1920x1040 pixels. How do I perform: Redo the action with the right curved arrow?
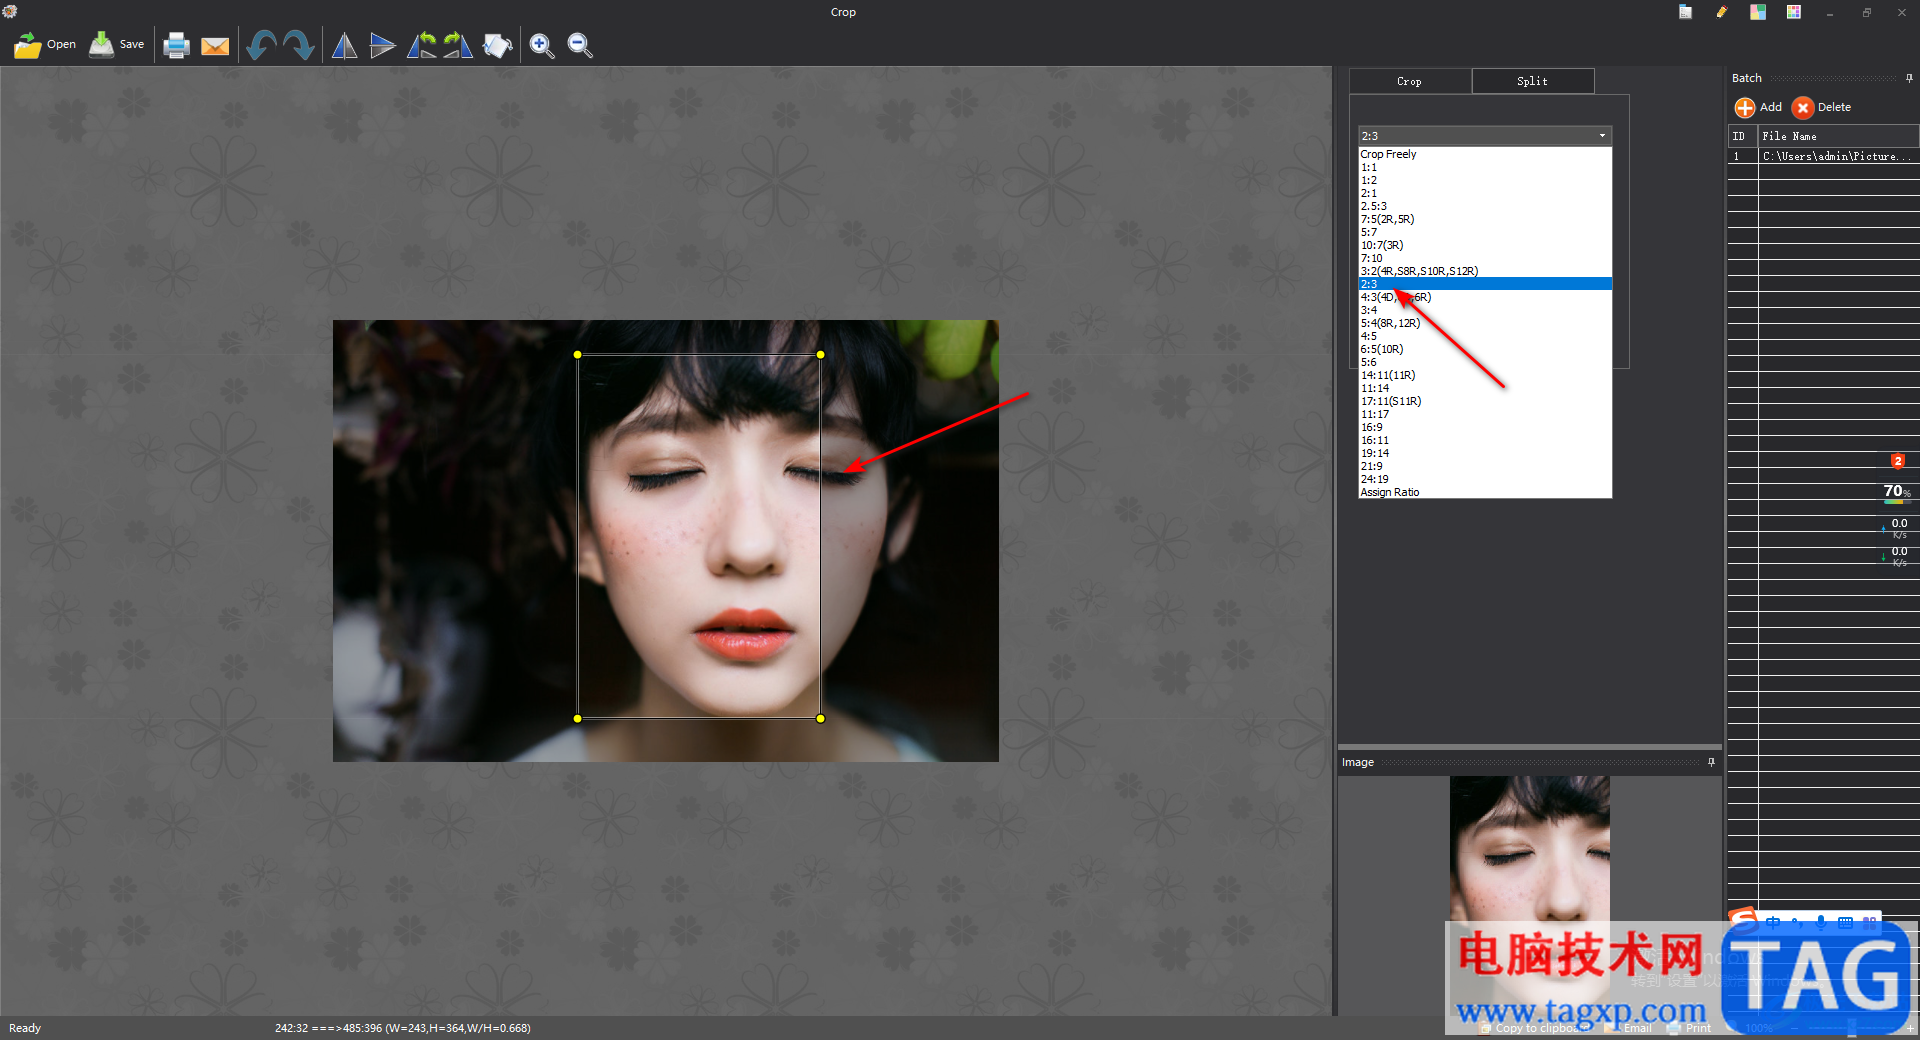click(299, 45)
